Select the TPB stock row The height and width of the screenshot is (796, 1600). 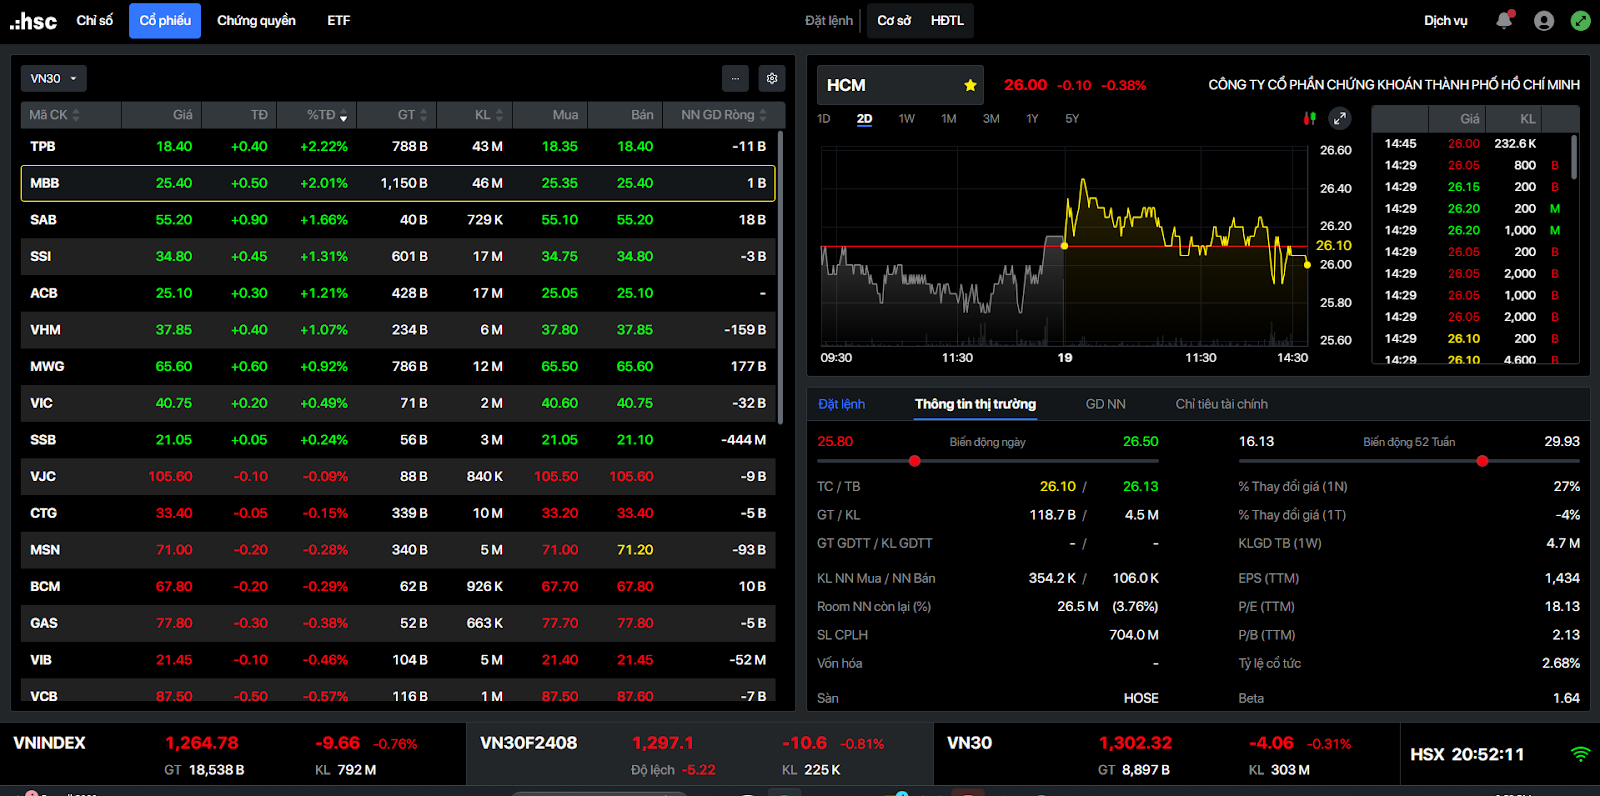[x=398, y=146]
